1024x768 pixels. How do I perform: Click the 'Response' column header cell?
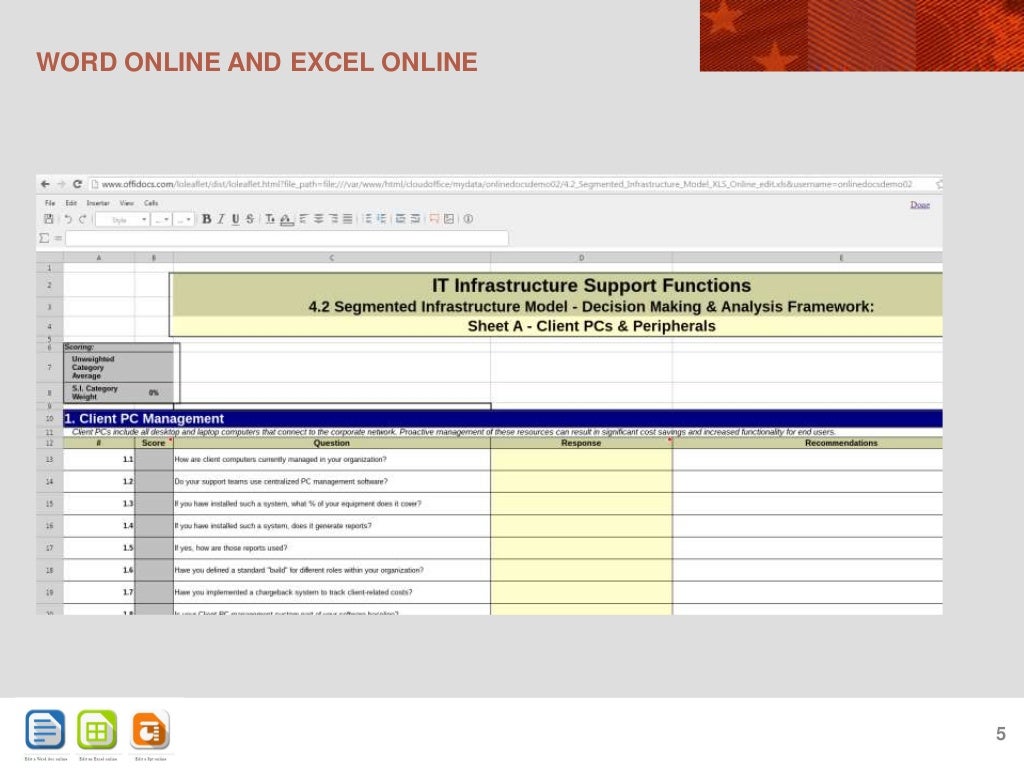581,443
